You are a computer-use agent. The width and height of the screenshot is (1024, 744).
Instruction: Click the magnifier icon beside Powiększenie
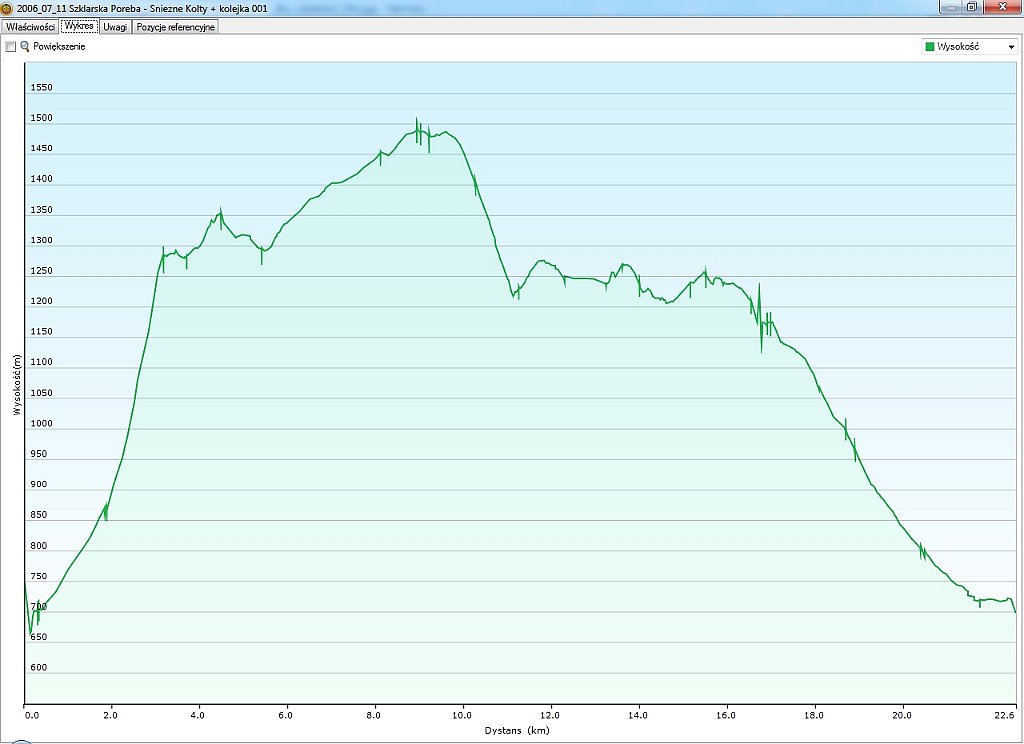coord(25,47)
